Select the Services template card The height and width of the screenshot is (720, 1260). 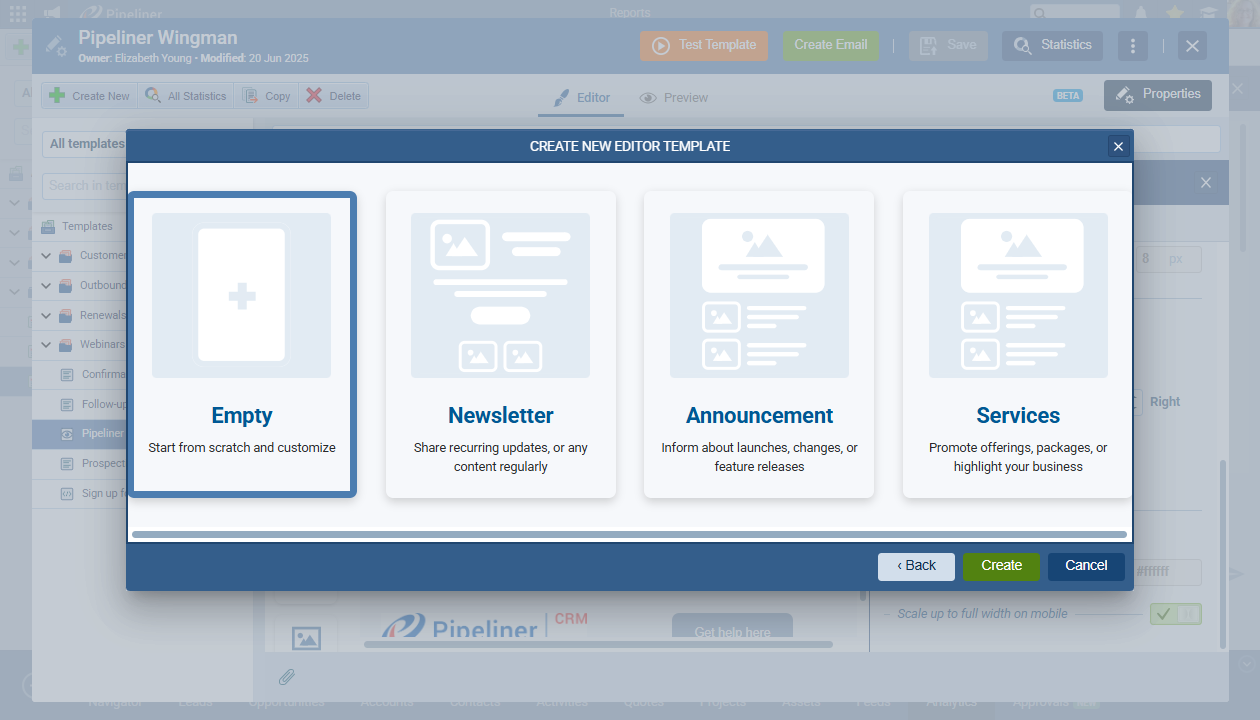pos(1017,345)
